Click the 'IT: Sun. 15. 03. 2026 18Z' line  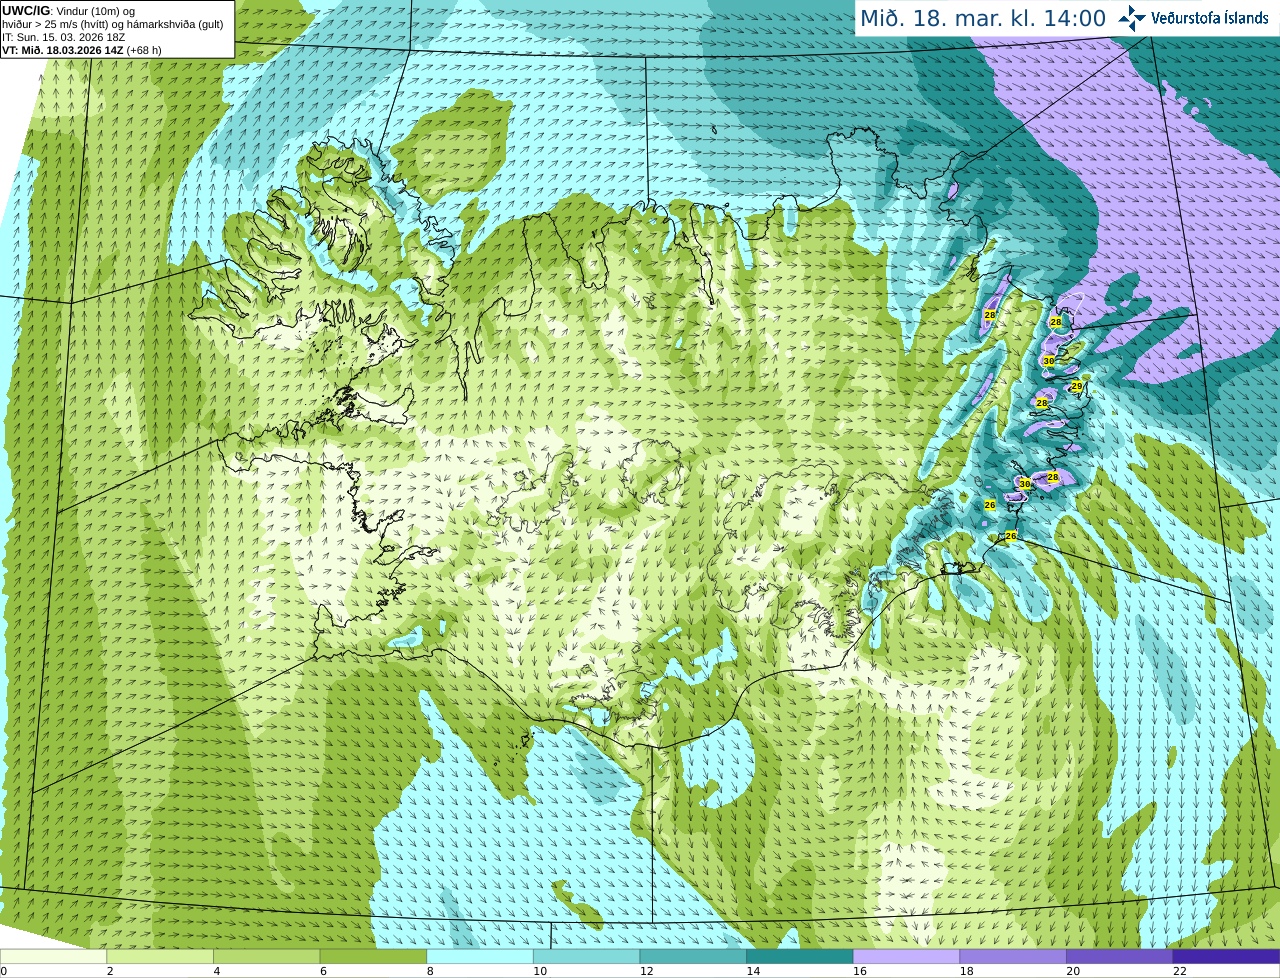pos(64,37)
